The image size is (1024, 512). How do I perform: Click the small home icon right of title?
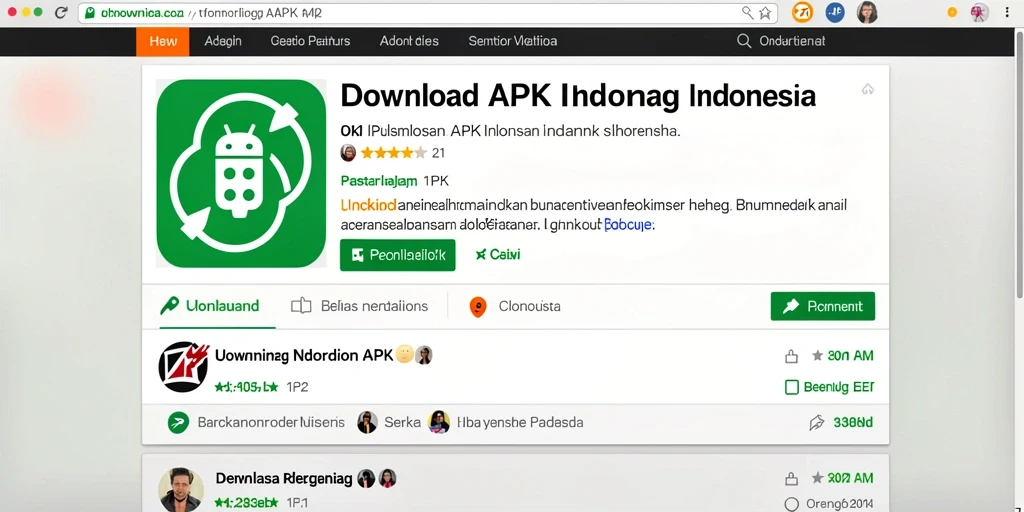(x=868, y=89)
